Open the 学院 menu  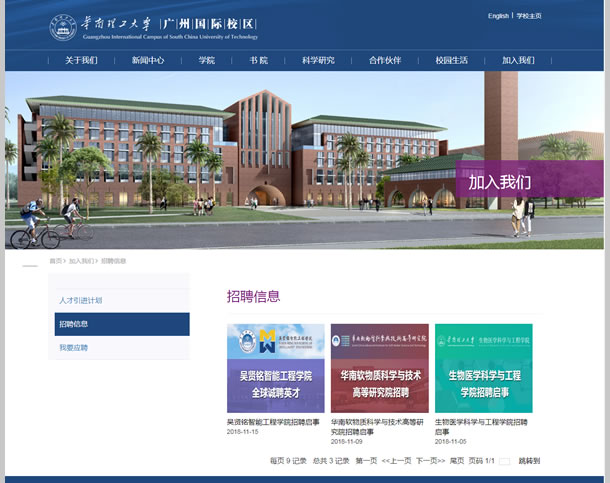point(207,60)
